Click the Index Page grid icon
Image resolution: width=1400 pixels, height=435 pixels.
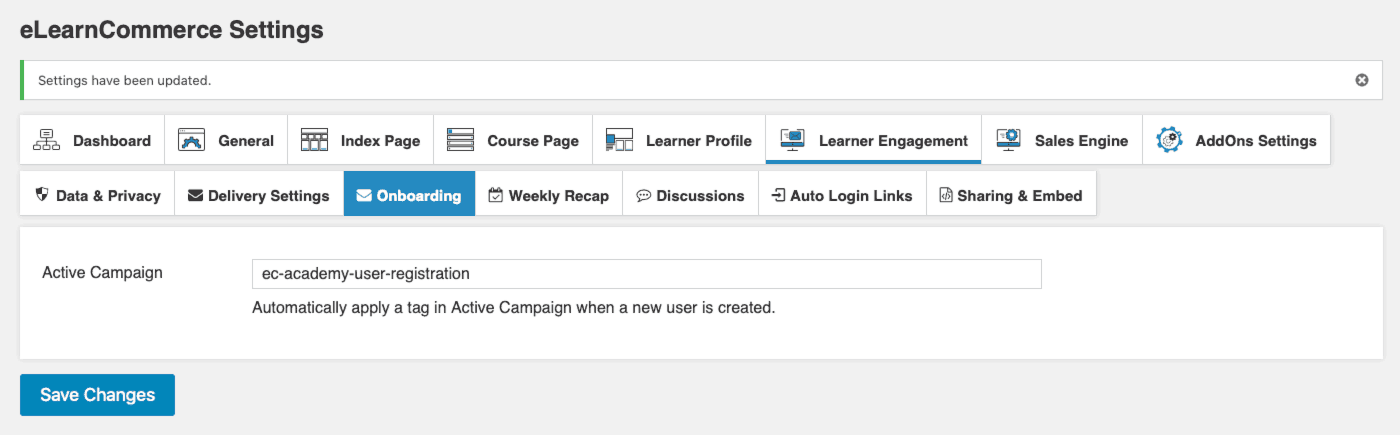coord(314,140)
